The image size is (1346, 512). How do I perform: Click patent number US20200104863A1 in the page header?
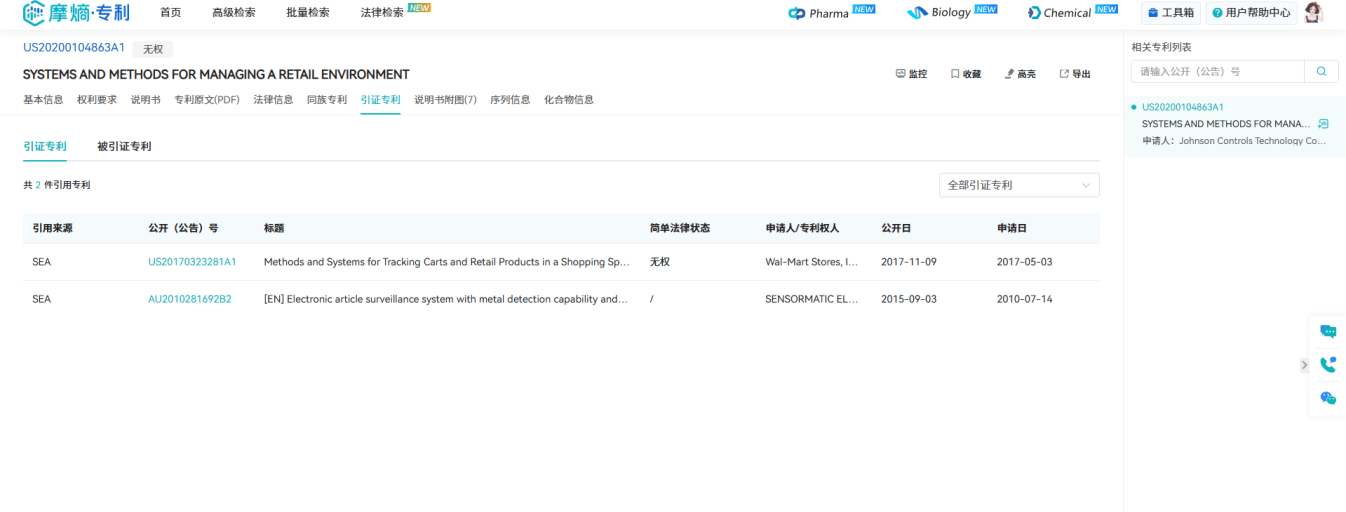[74, 48]
